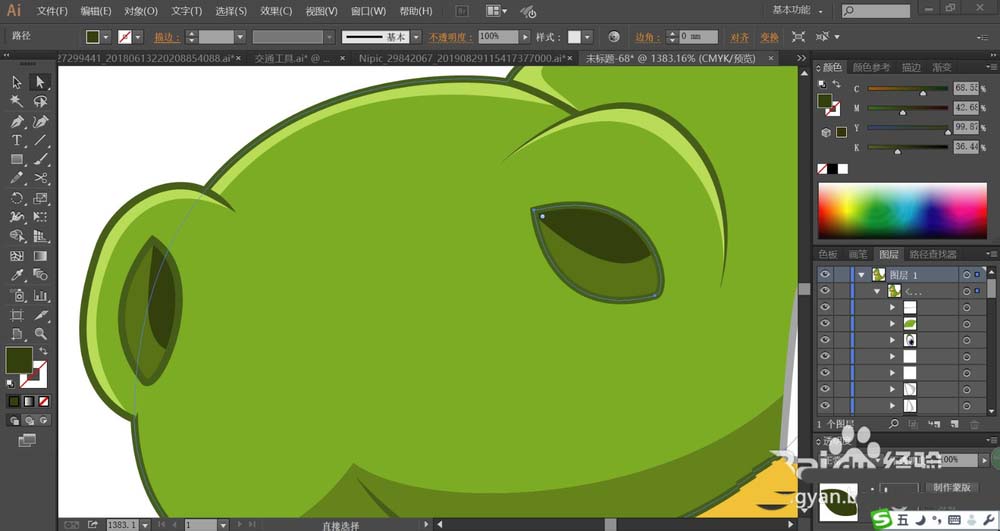Switch to the 路径查找器 panel tab

[933, 254]
